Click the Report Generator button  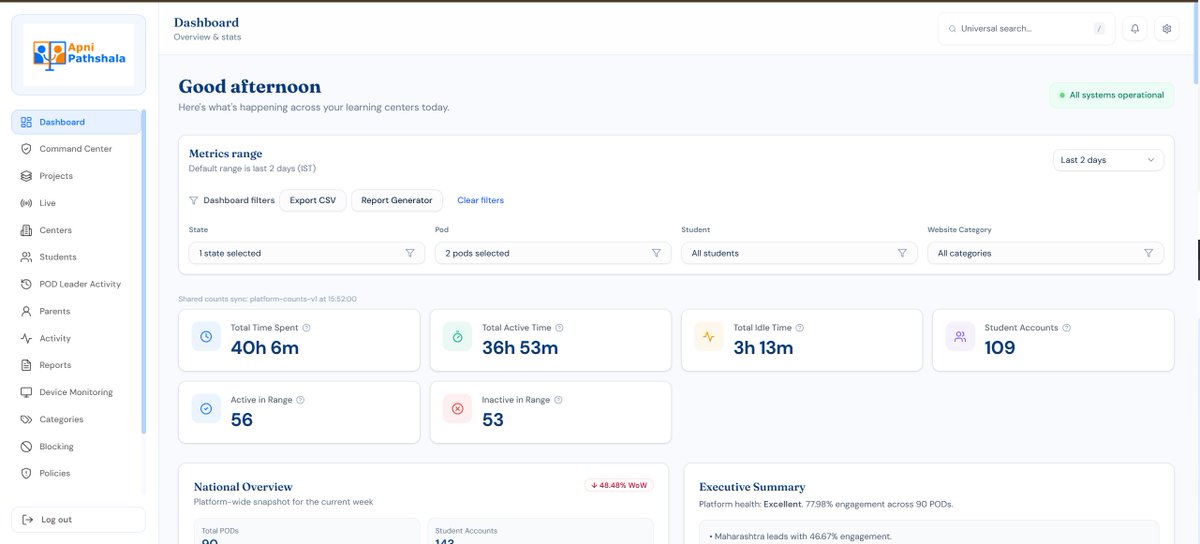397,200
